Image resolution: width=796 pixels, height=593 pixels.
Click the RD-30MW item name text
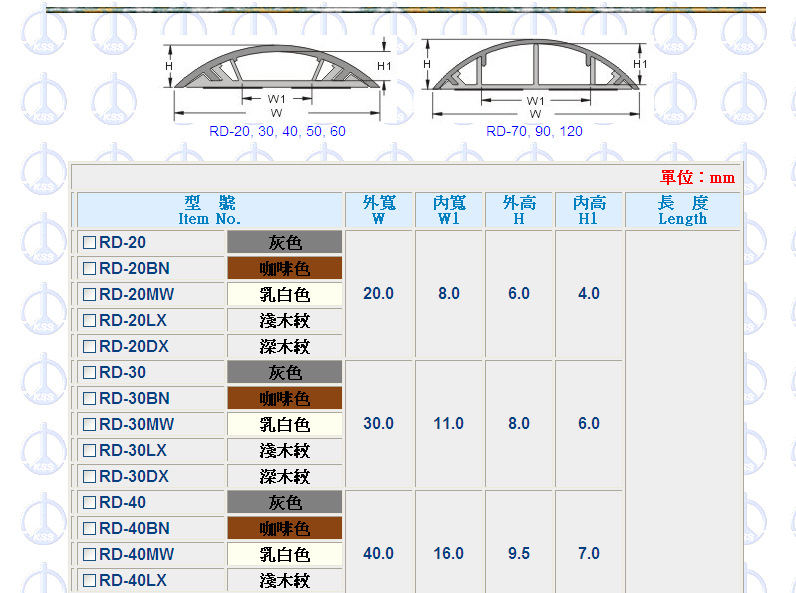137,424
